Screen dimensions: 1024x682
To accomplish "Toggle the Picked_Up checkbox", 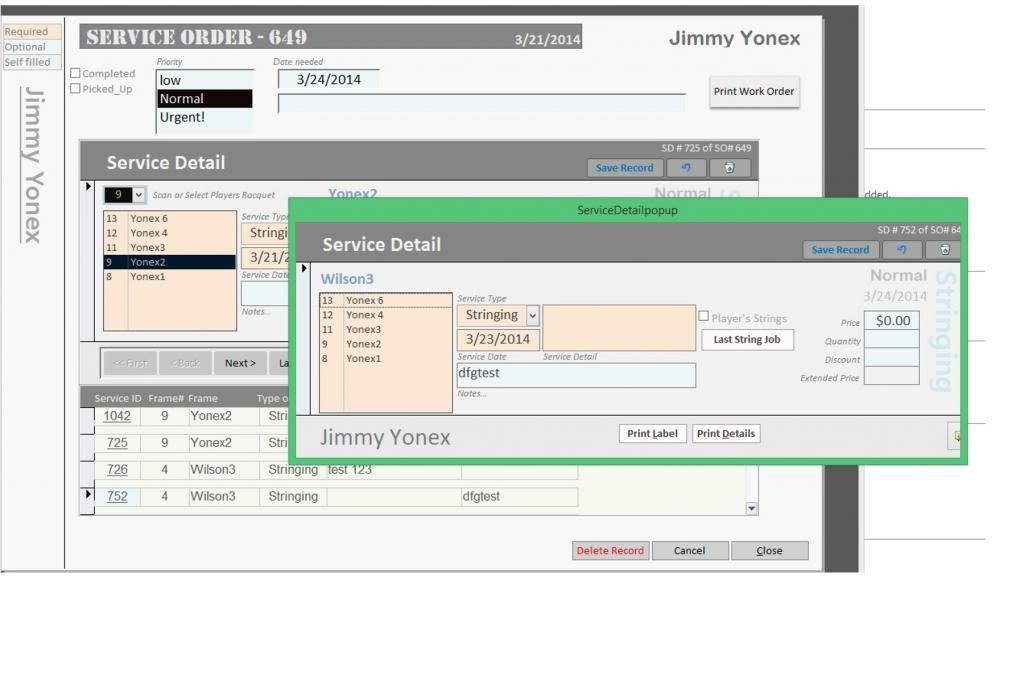I will click(x=75, y=89).
